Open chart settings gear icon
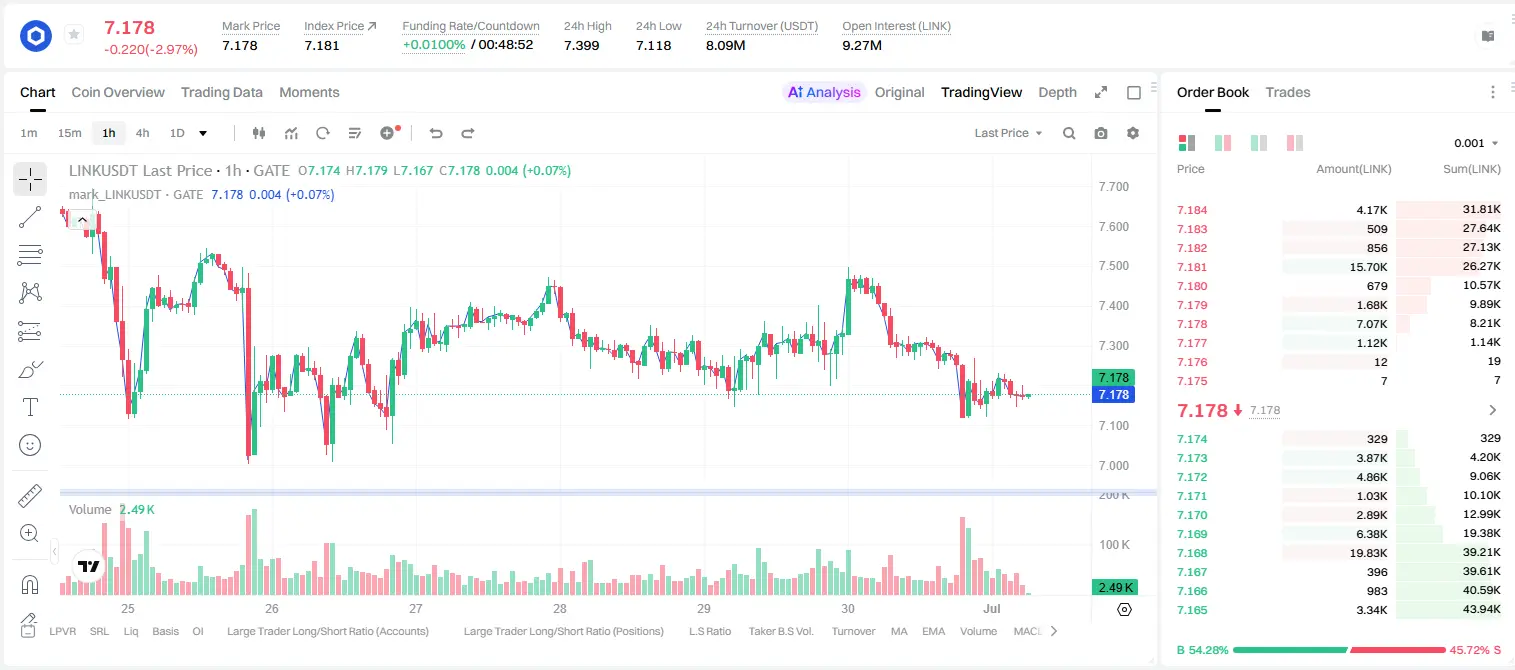This screenshot has height=670, width=1515. pyautogui.click(x=1133, y=133)
